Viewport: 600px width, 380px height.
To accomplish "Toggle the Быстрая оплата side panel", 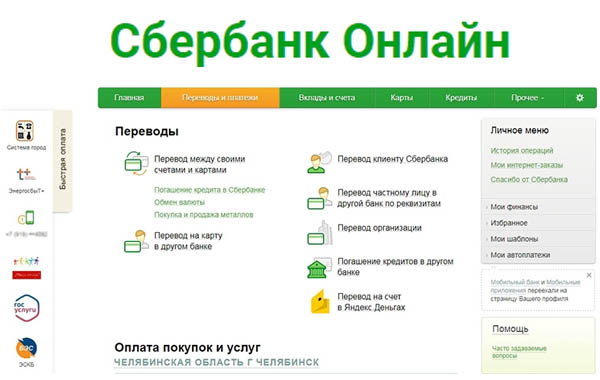I will [62, 160].
